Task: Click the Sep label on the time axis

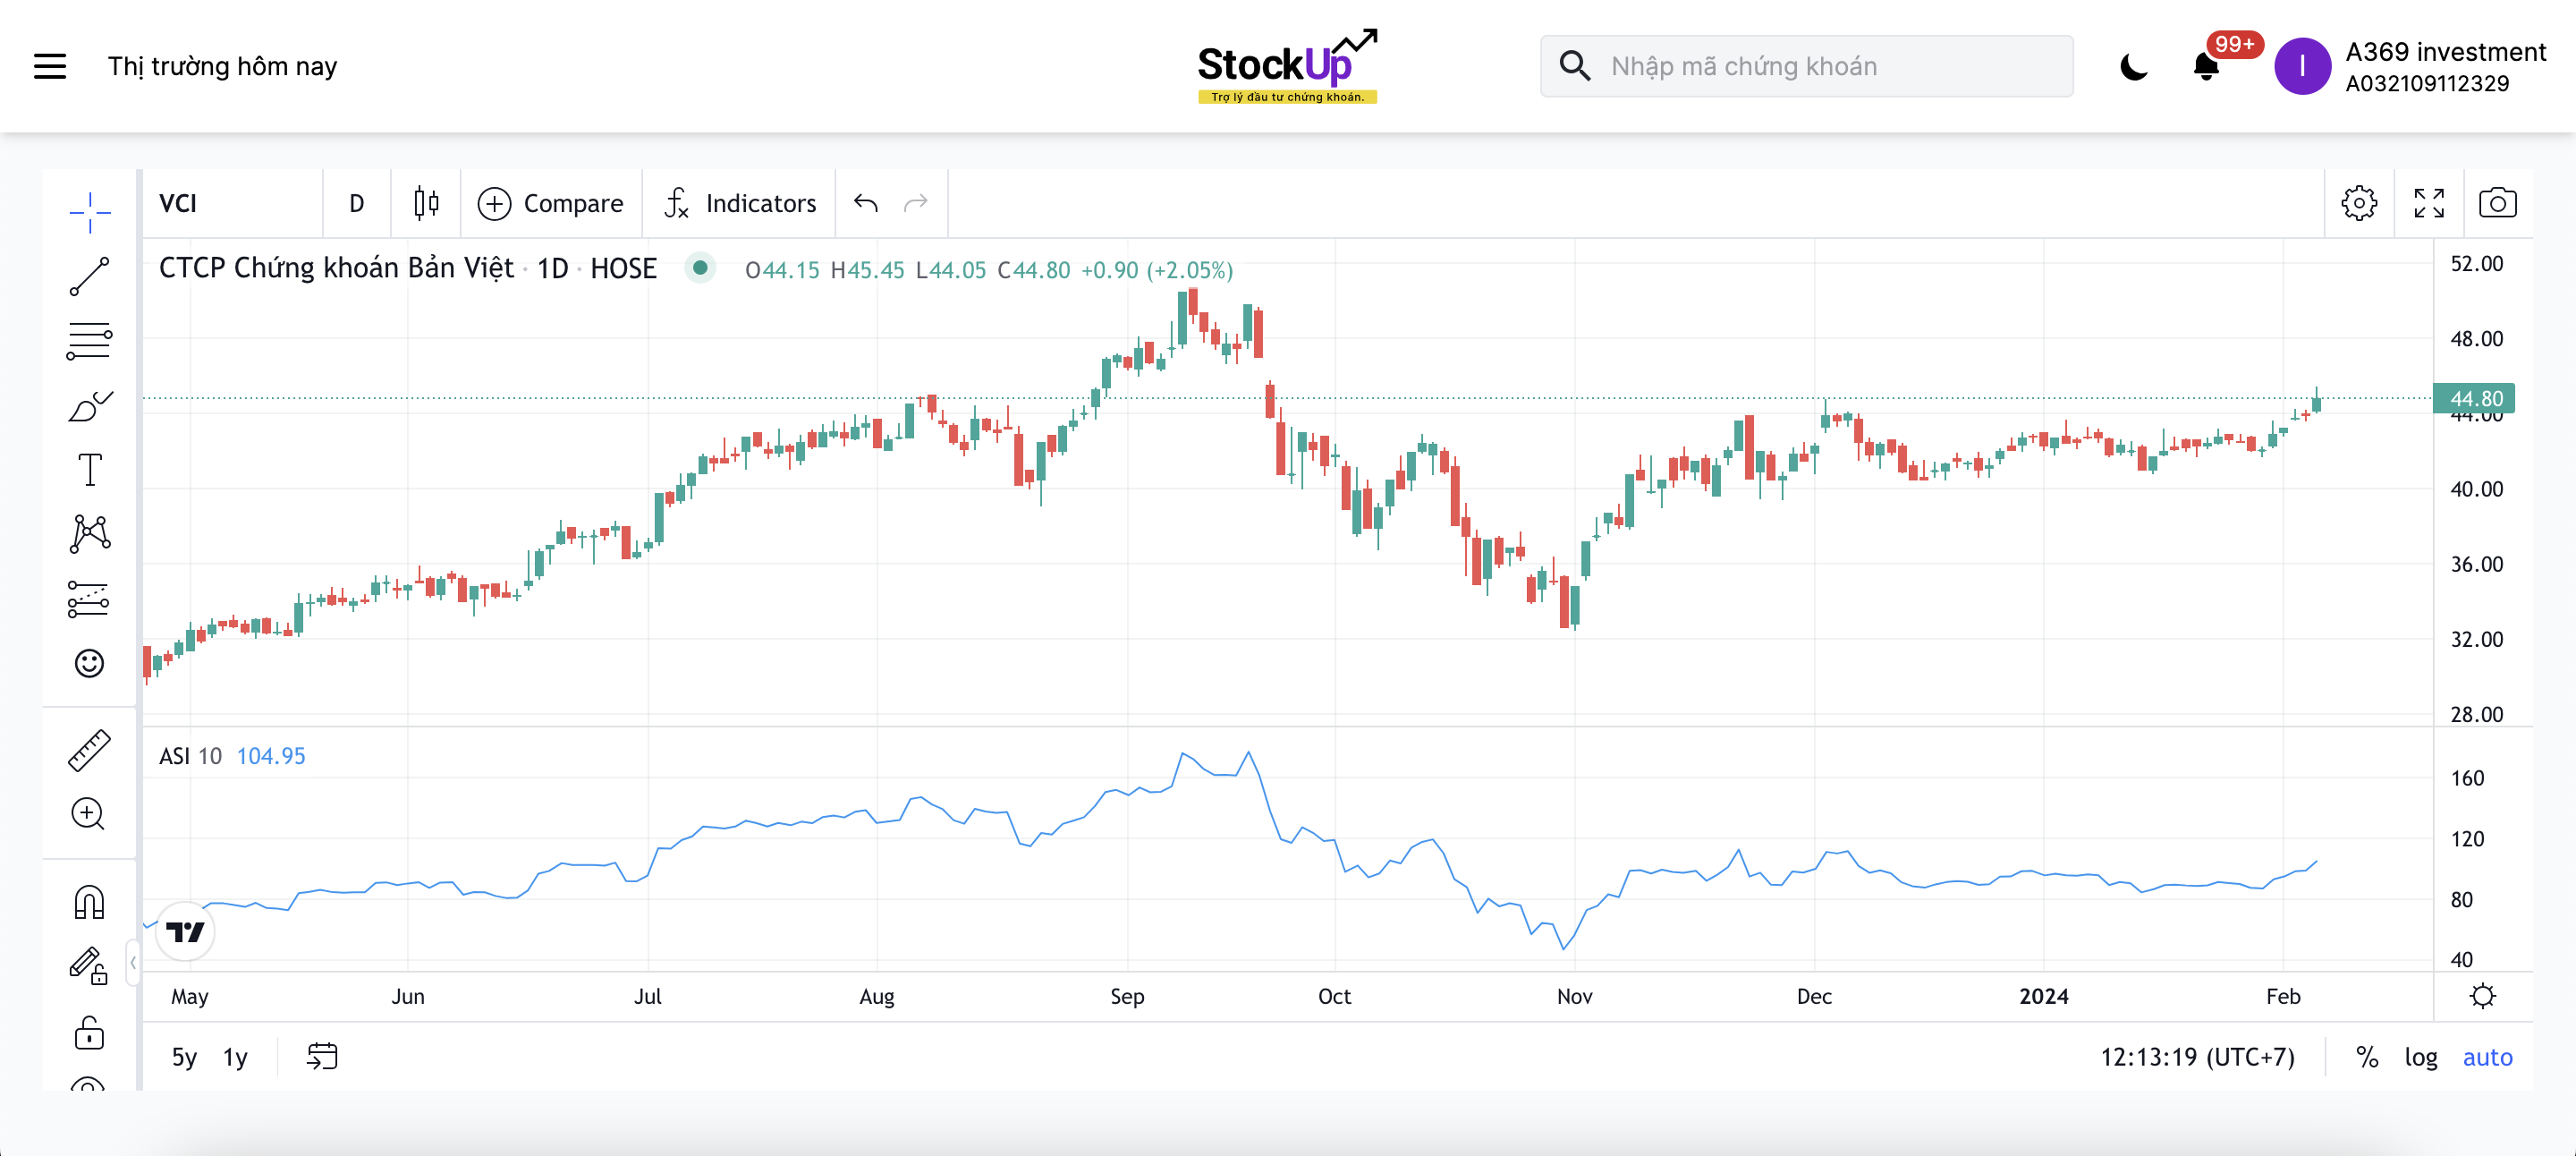Action: (1127, 996)
